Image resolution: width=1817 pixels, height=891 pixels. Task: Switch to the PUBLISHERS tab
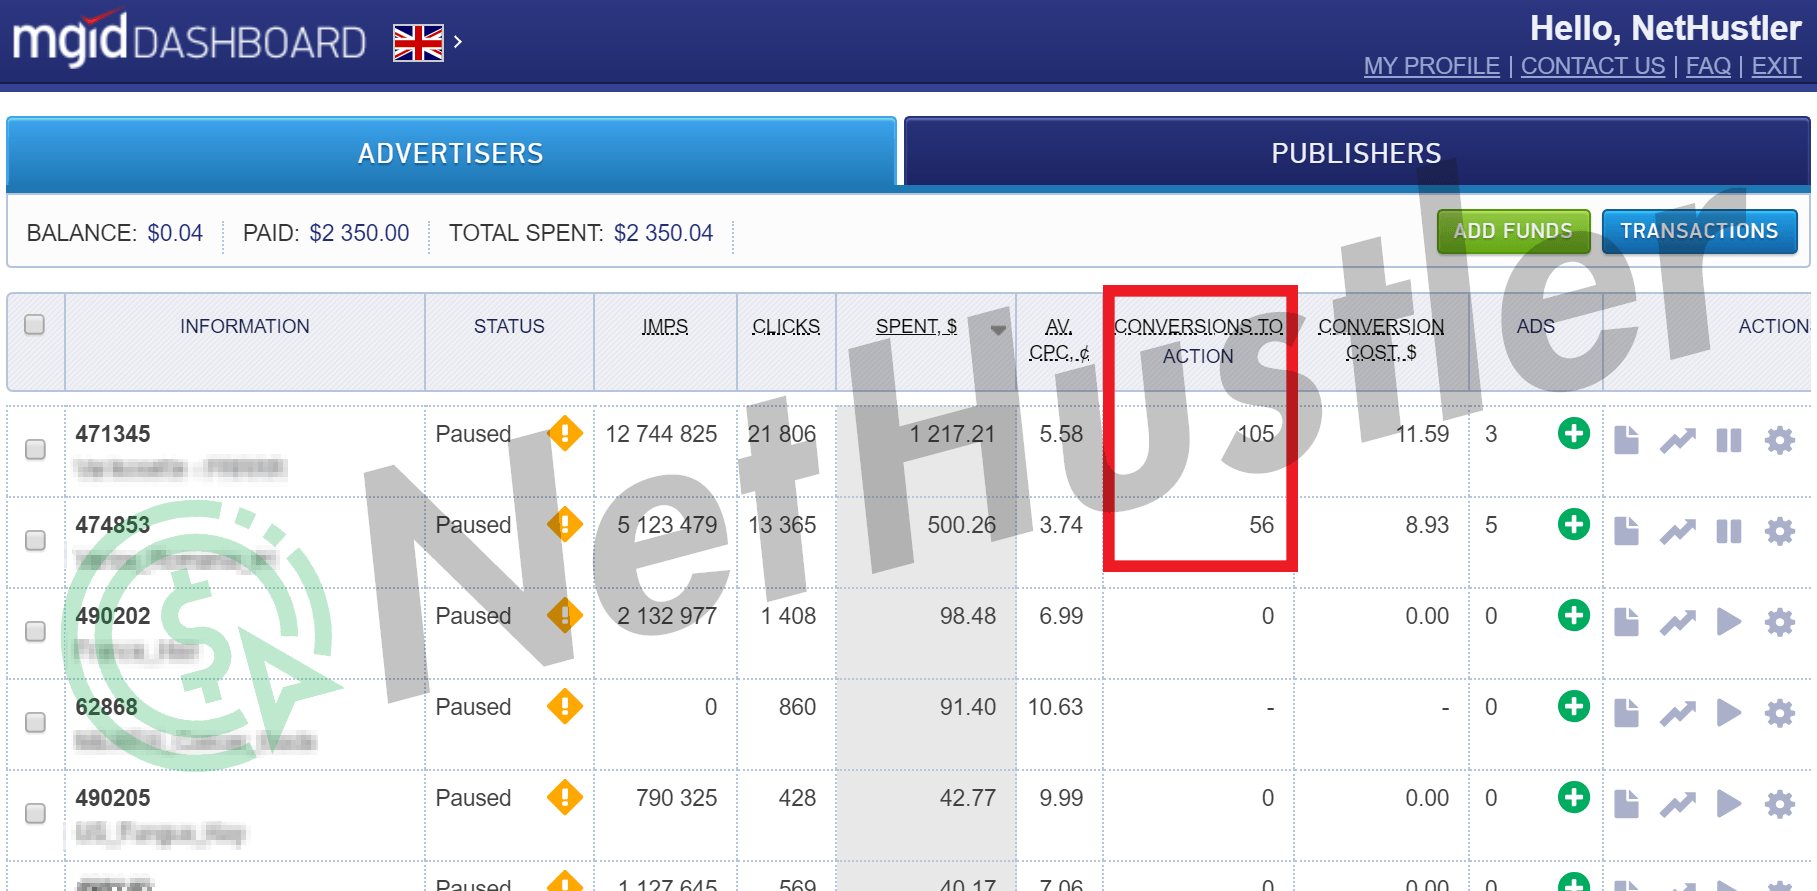tap(1356, 152)
